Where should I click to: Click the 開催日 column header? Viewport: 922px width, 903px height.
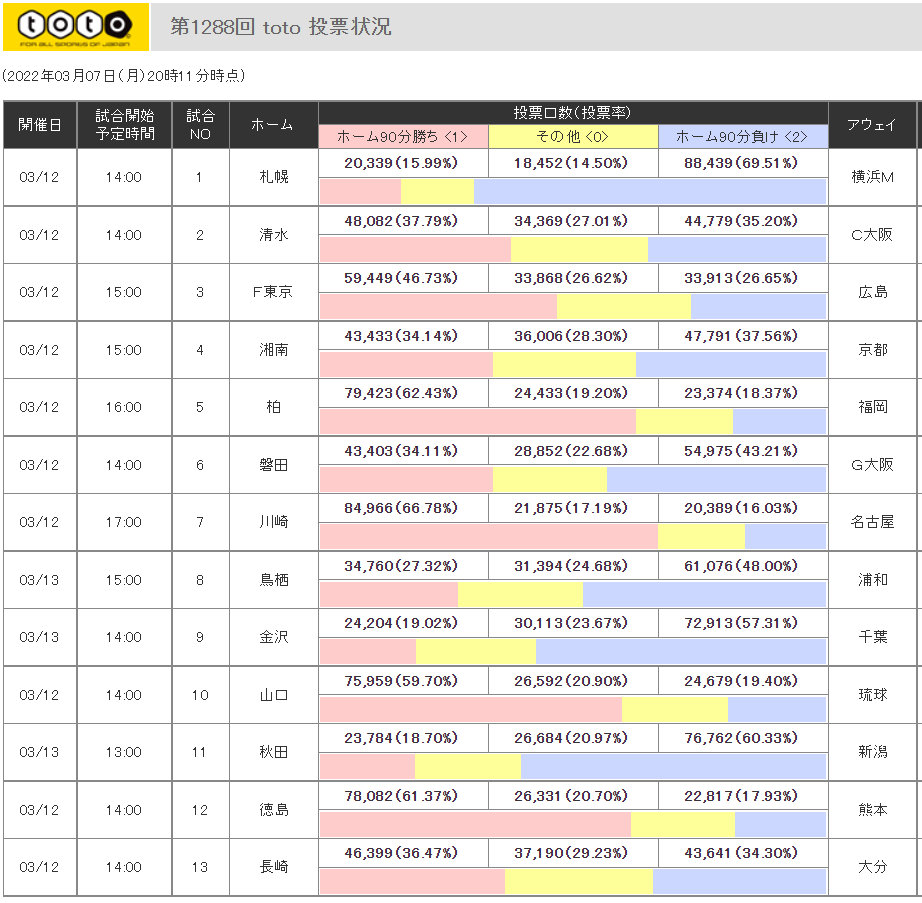click(x=40, y=125)
